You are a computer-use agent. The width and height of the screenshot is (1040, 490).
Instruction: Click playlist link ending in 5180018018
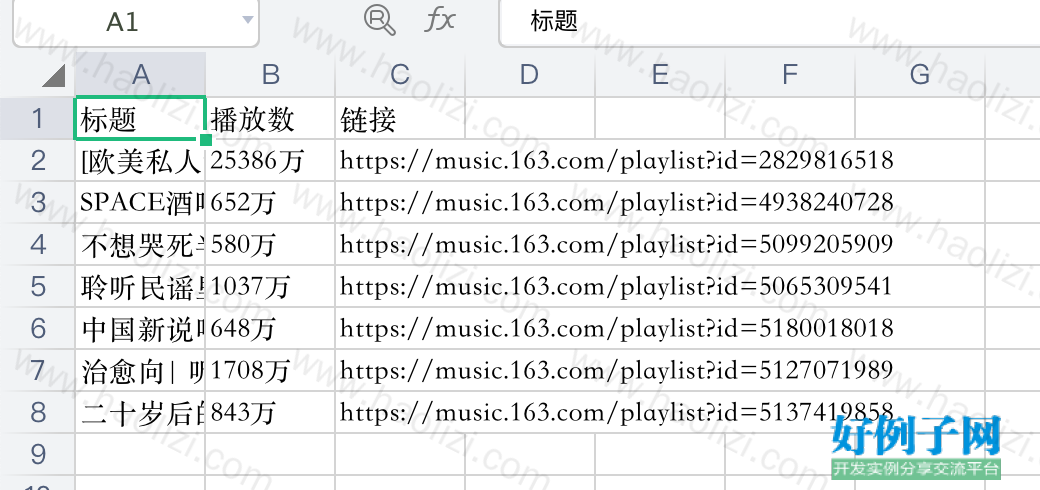pyautogui.click(x=617, y=328)
